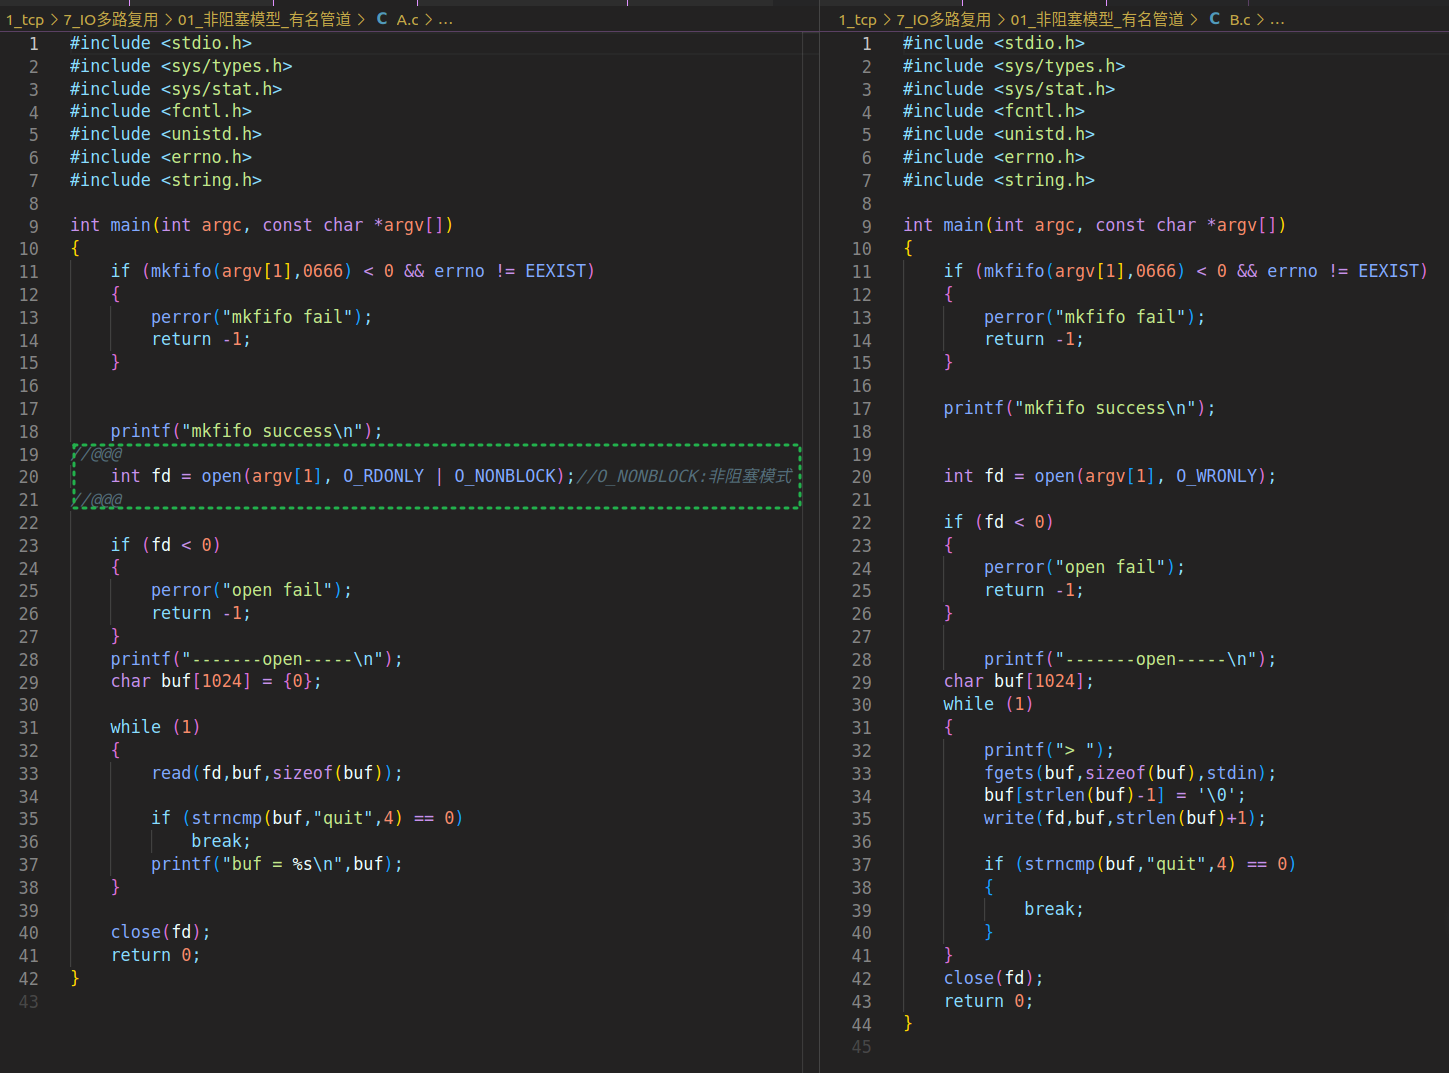Open the 7_IO多路复用 breadcrumb in the A.c pane
This screenshot has height=1073, width=1449.
click(111, 19)
